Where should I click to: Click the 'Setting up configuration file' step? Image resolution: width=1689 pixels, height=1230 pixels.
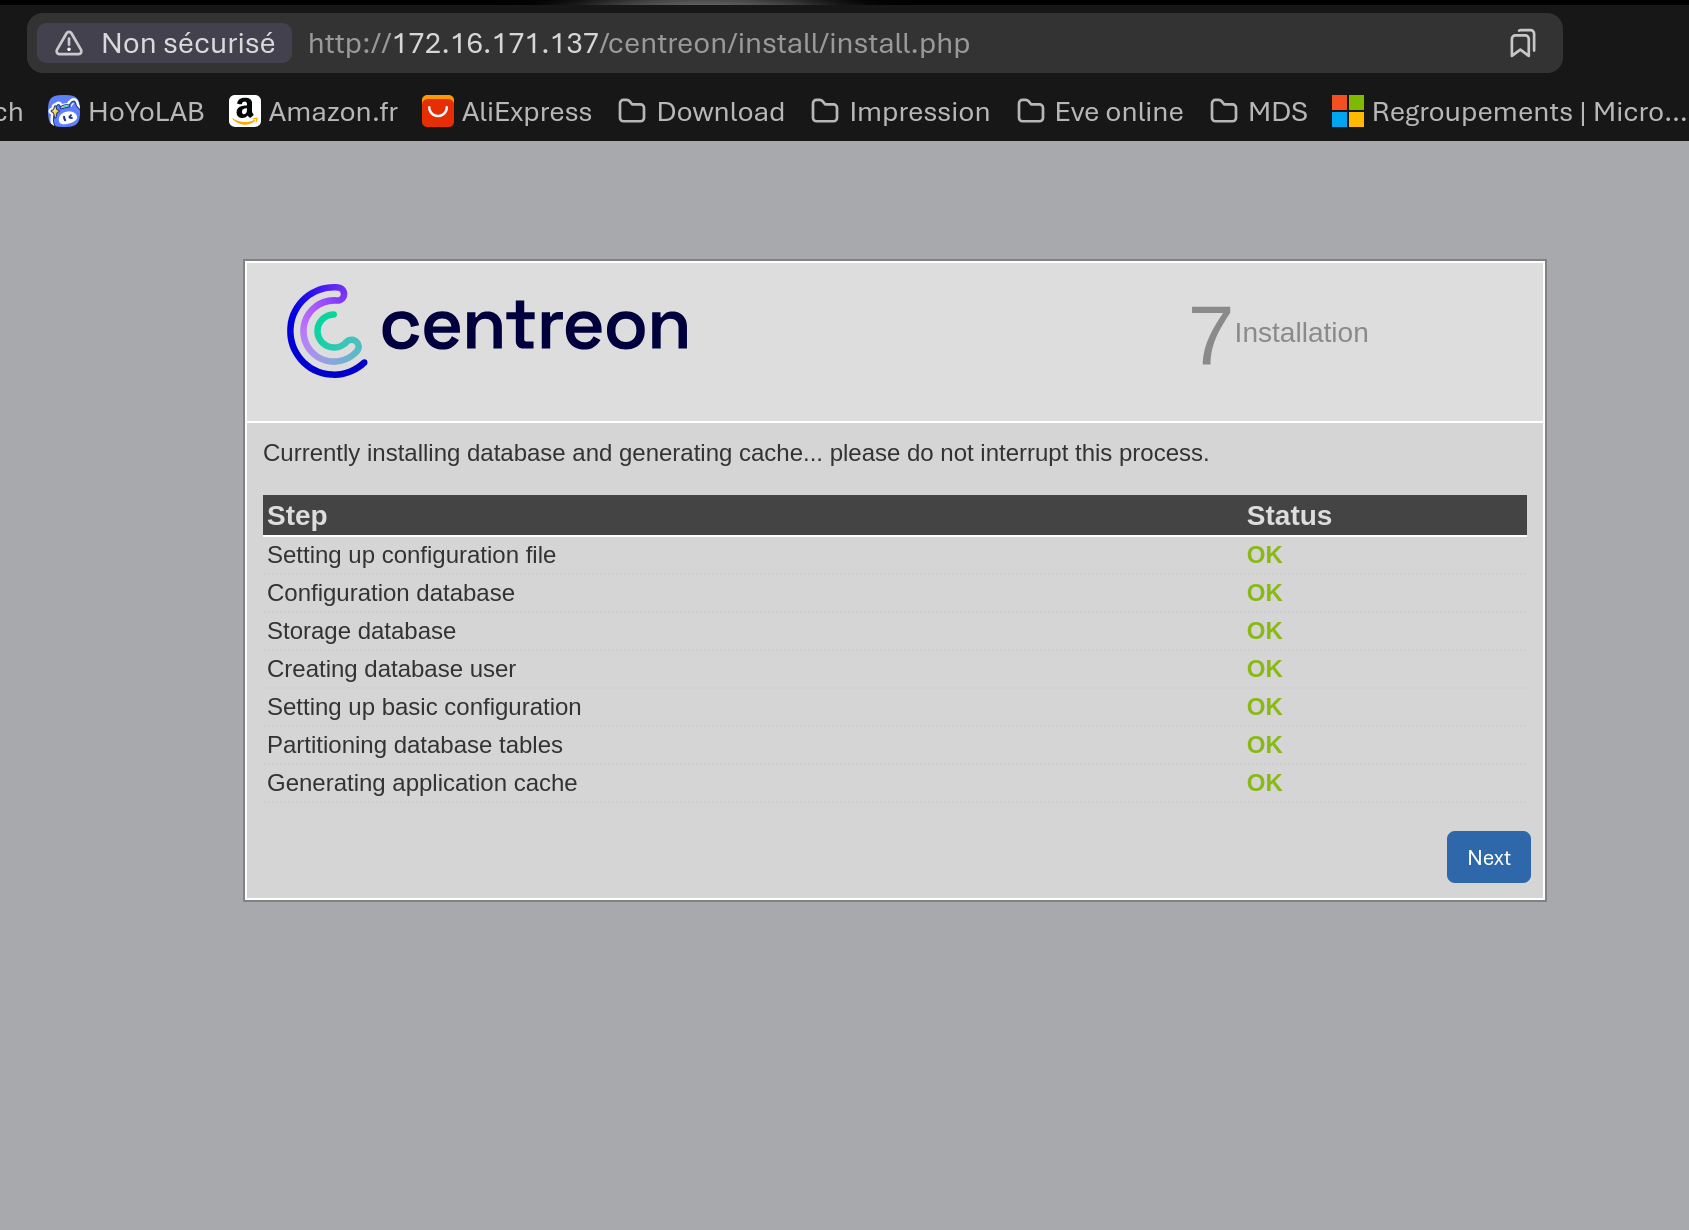click(x=411, y=555)
